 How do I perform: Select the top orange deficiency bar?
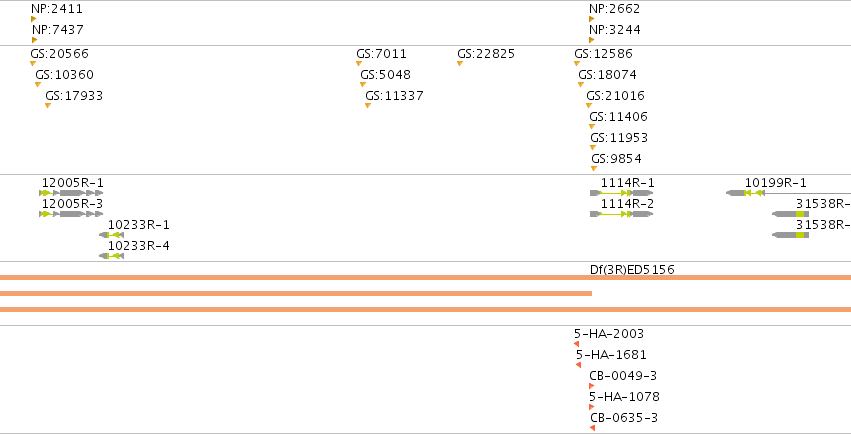coord(426,278)
